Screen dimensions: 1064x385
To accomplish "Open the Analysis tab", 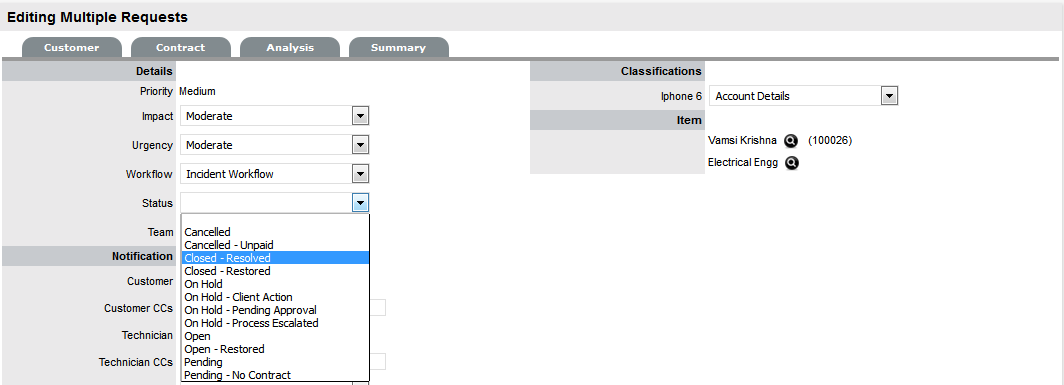I will 290,48.
